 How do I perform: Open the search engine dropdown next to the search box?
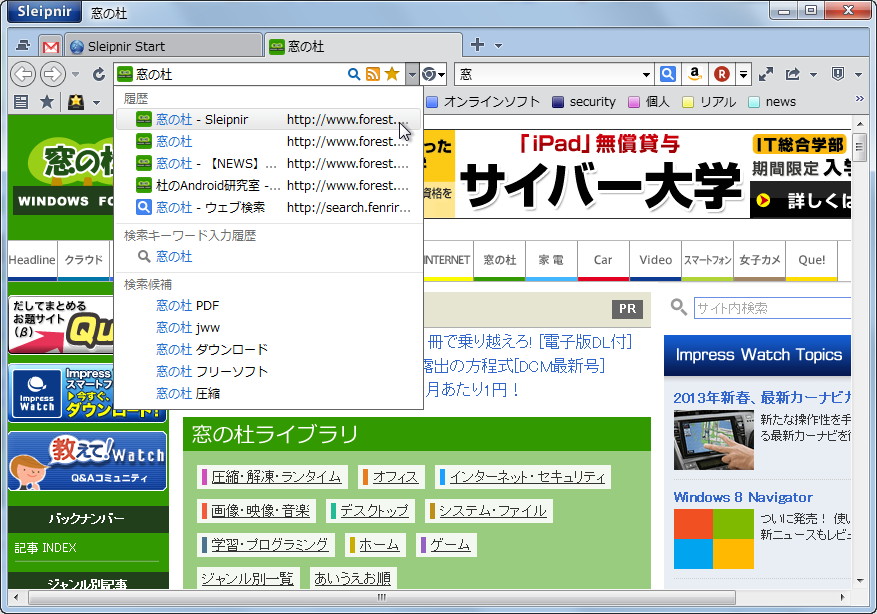(646, 74)
